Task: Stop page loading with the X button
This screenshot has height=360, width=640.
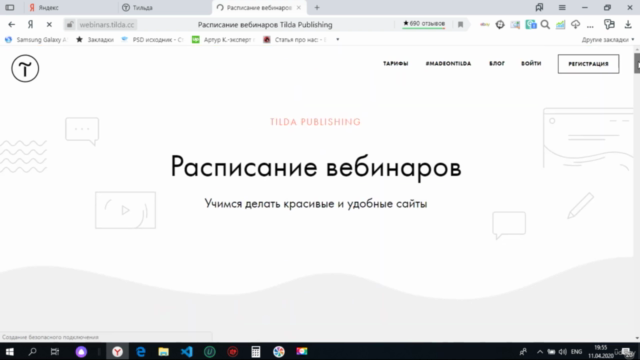Action: pos(49,24)
